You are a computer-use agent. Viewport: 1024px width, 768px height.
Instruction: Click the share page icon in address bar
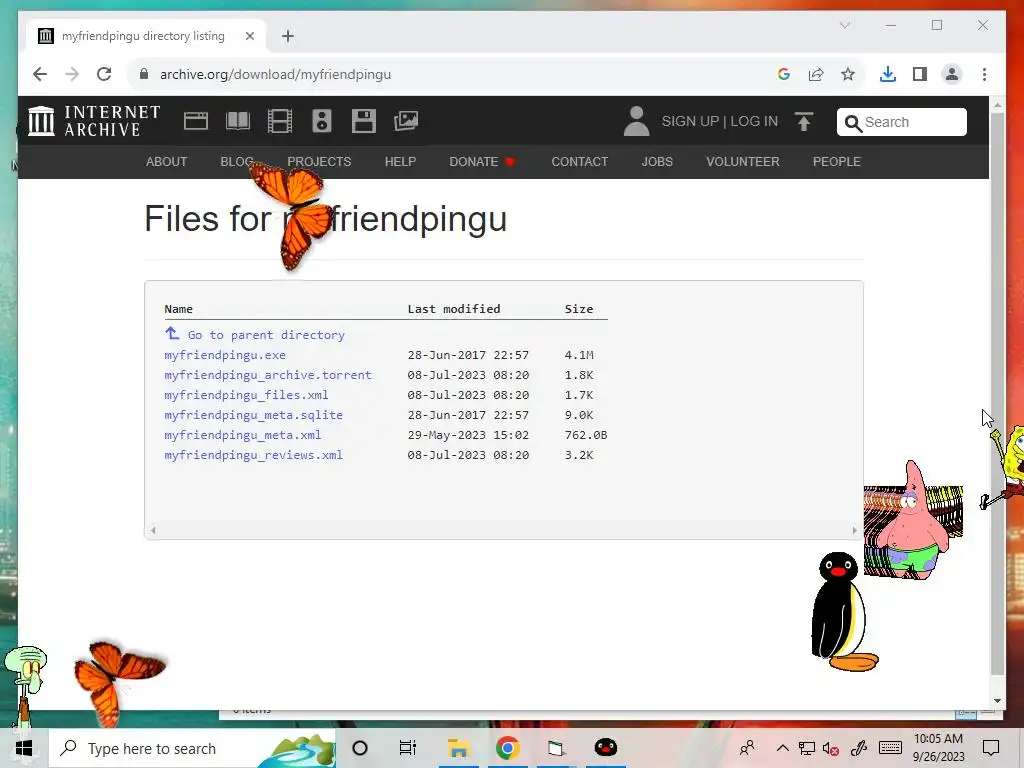[x=816, y=74]
